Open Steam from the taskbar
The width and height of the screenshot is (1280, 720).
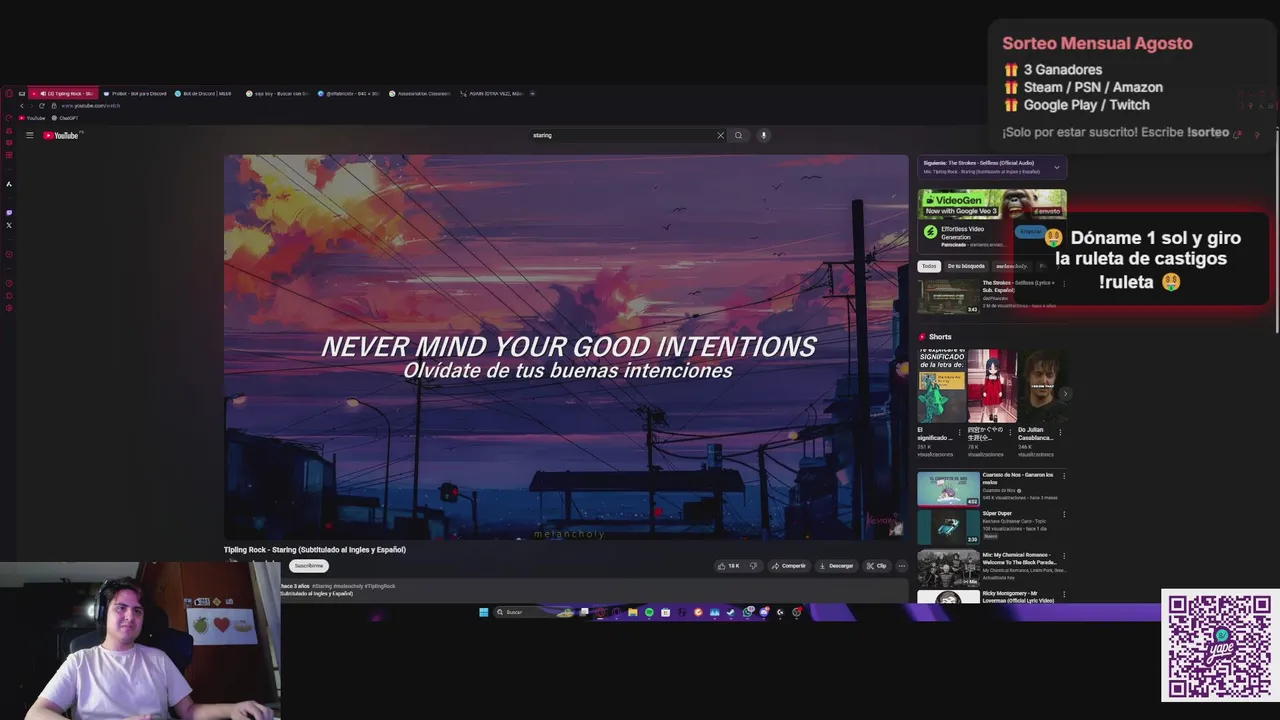click(x=730, y=612)
